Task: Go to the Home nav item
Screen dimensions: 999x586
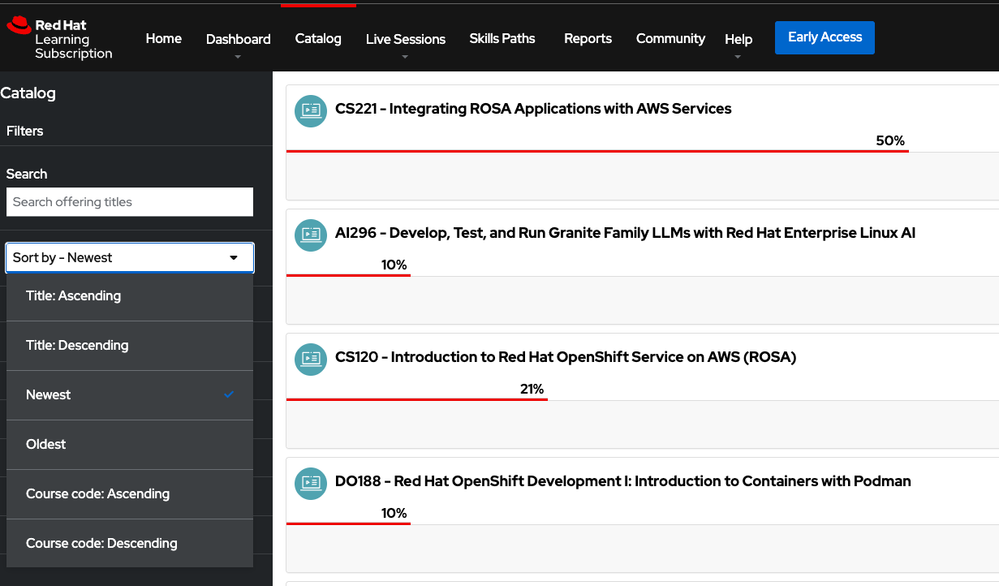Action: point(163,39)
